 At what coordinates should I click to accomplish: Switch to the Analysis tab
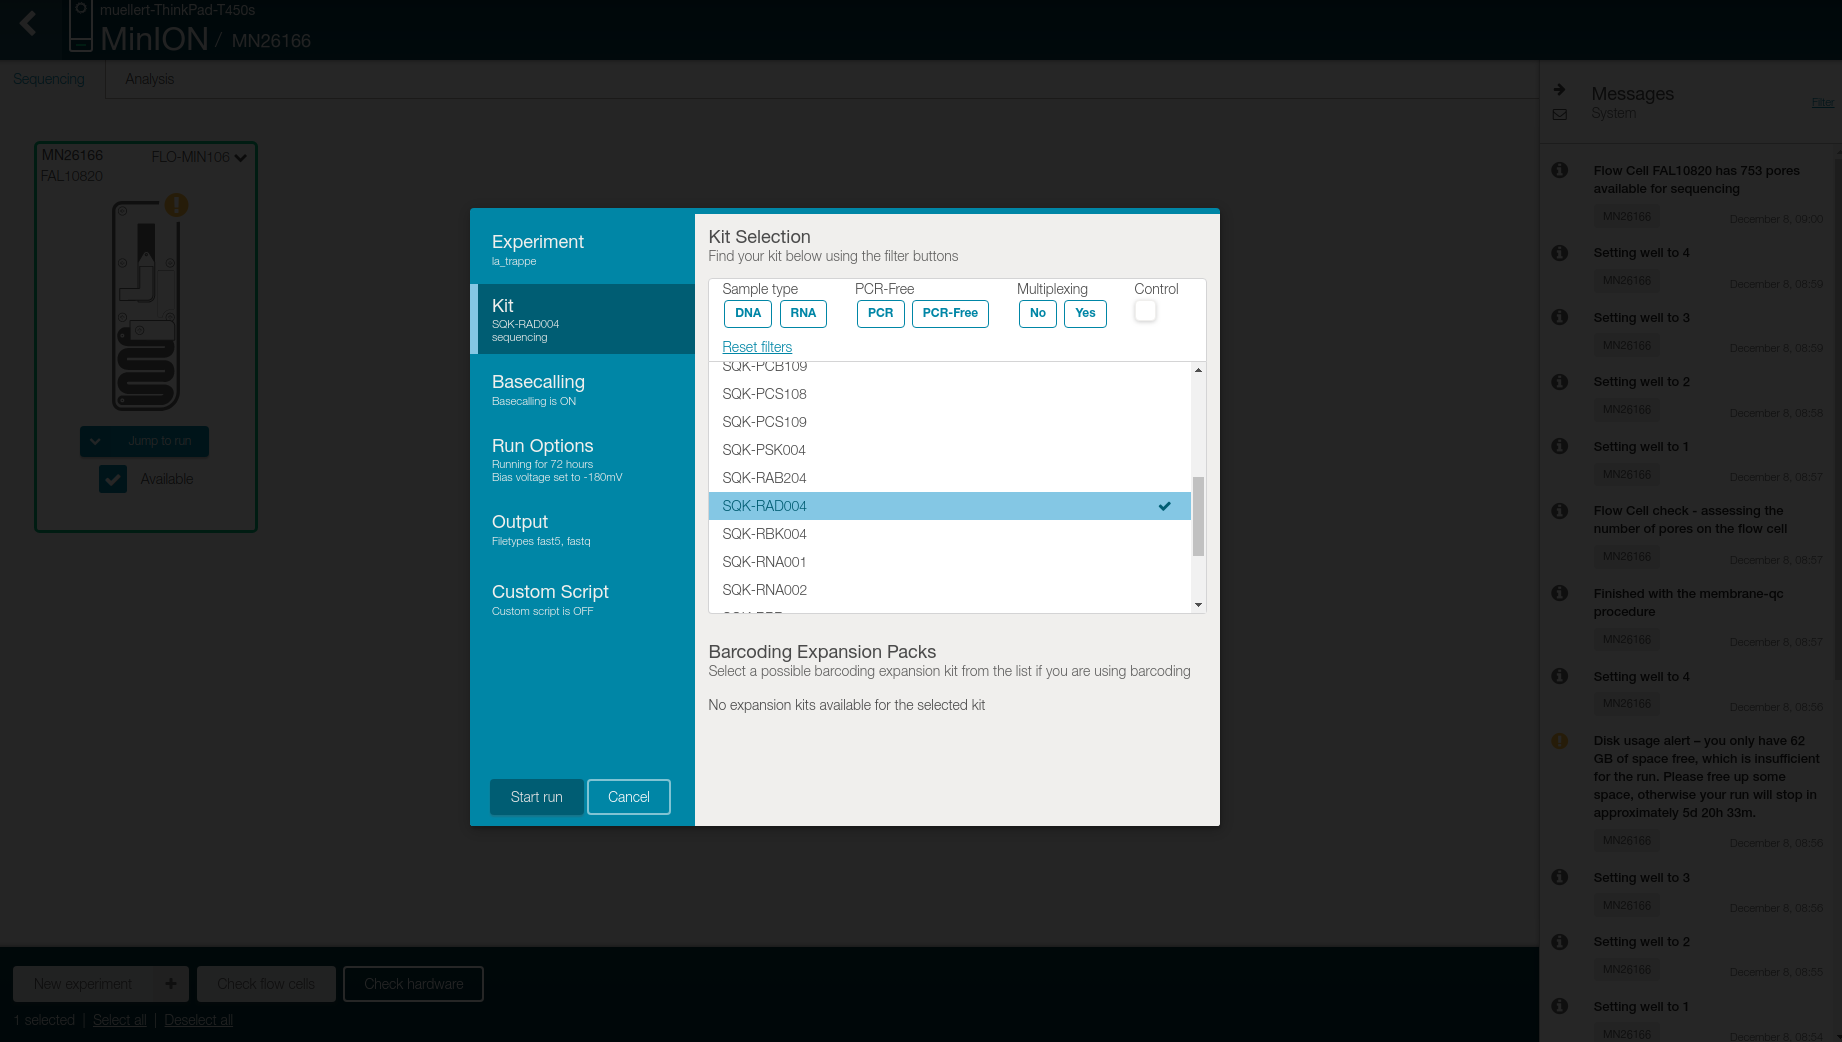[x=149, y=79]
